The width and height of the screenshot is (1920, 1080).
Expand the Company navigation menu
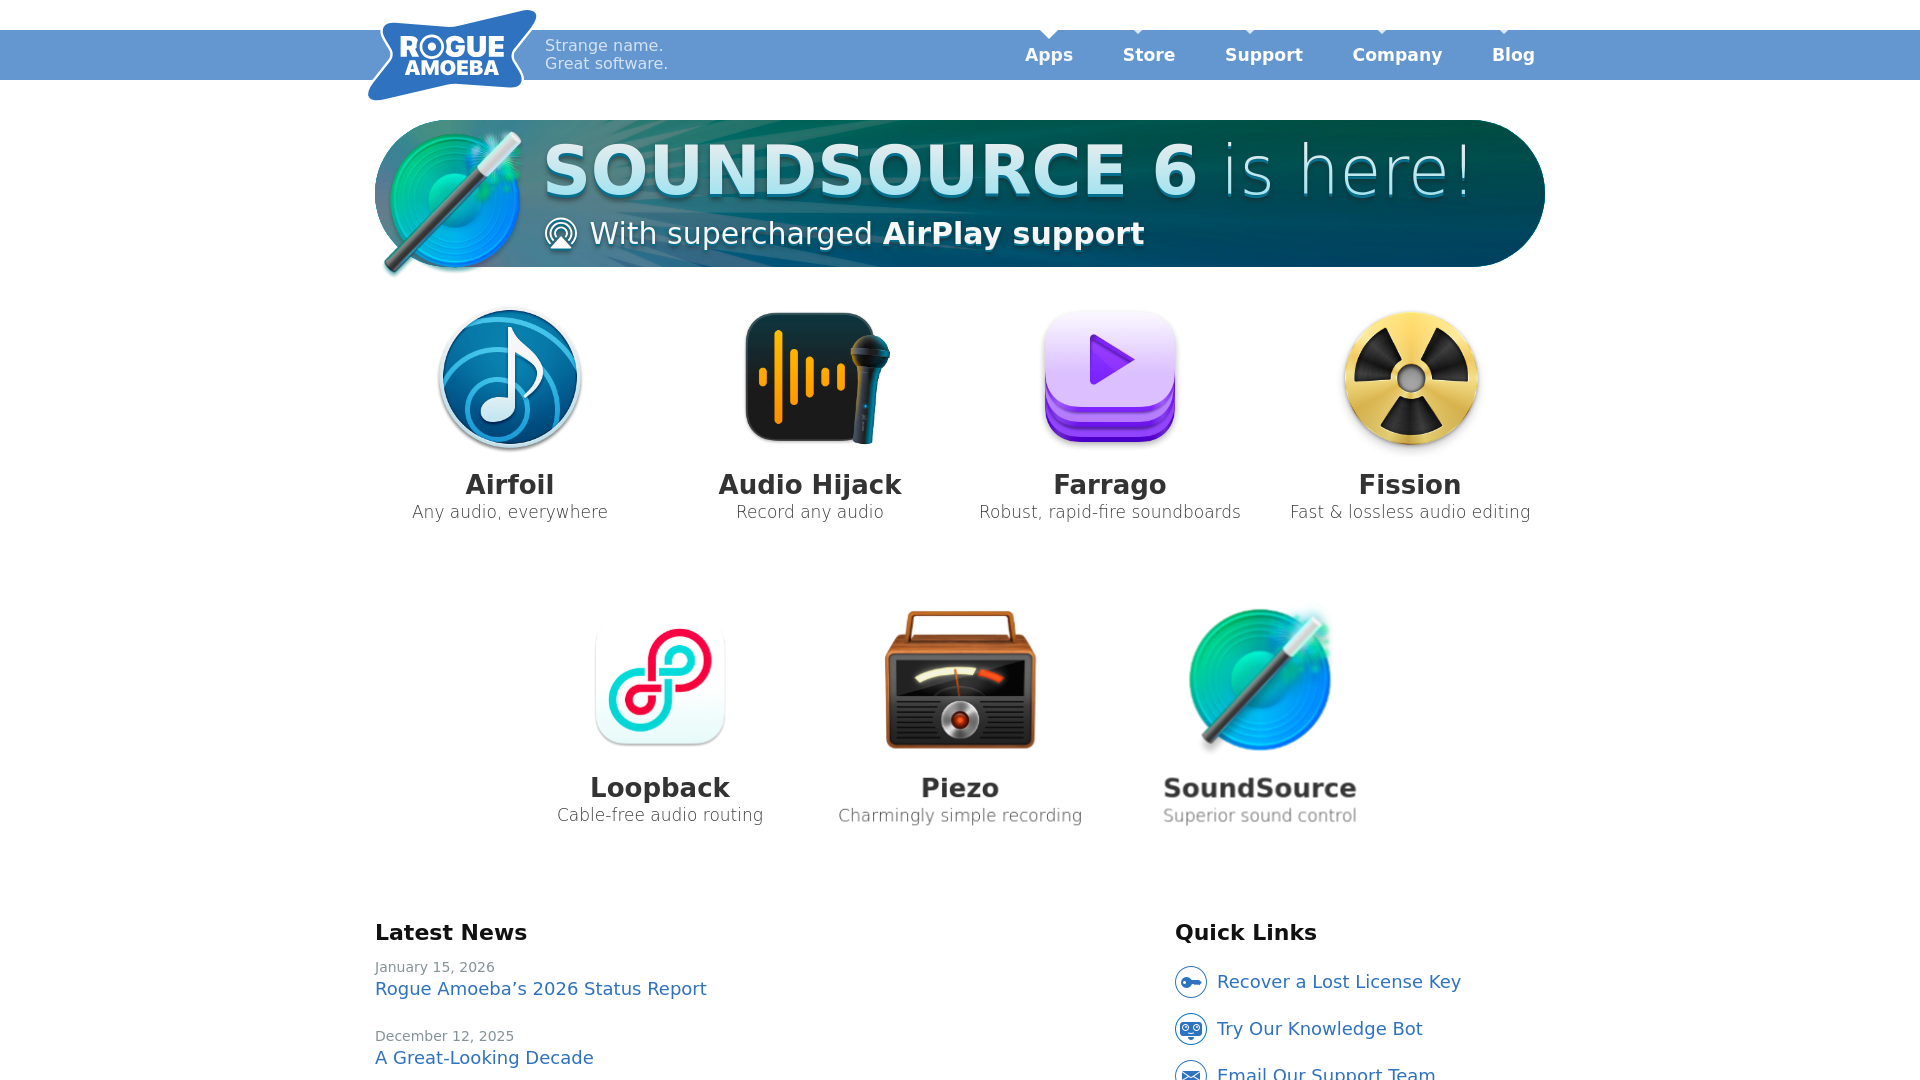(1397, 55)
